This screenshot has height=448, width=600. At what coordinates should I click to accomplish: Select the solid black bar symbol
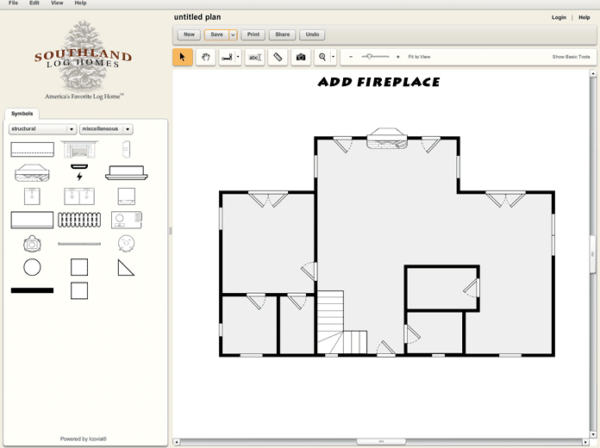pyautogui.click(x=32, y=291)
